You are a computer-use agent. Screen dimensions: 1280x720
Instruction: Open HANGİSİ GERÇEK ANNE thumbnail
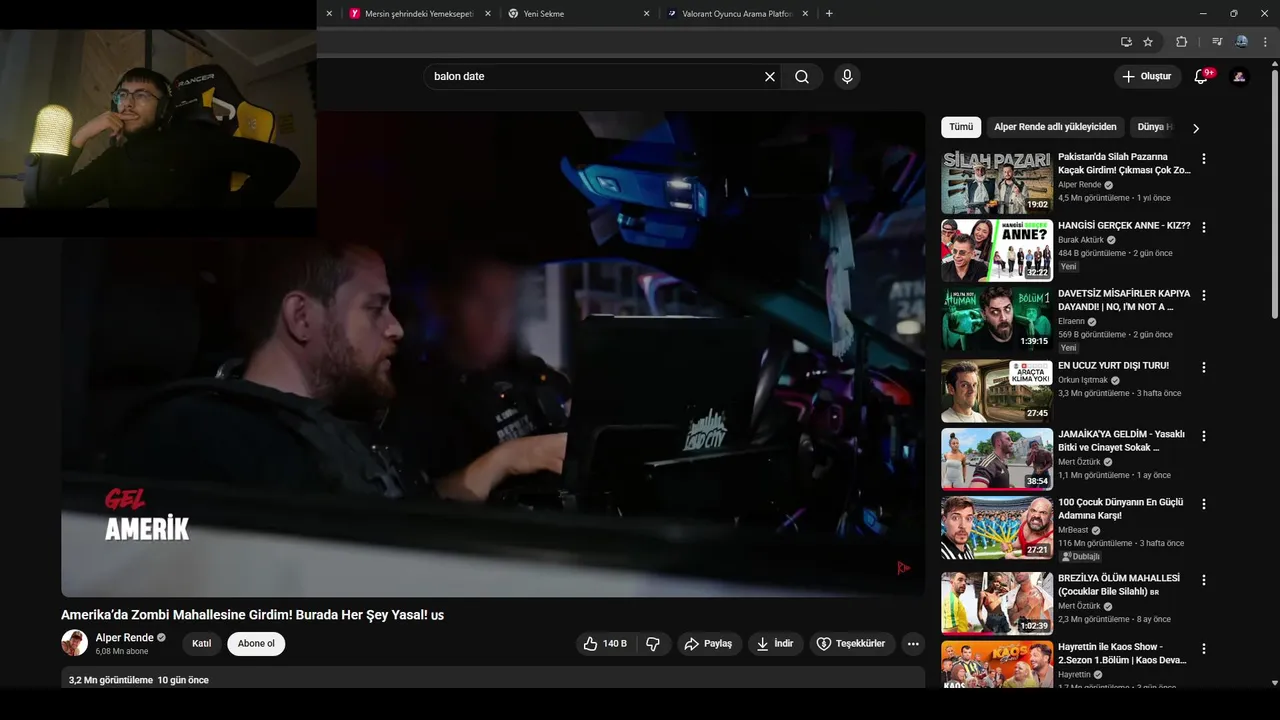tap(997, 251)
